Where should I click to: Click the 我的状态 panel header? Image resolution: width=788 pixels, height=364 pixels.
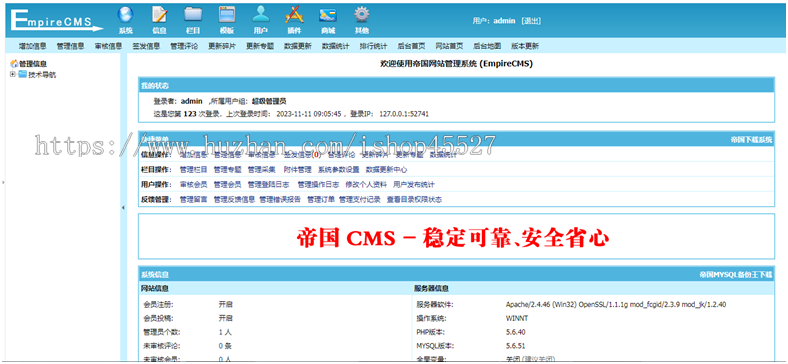(x=456, y=86)
